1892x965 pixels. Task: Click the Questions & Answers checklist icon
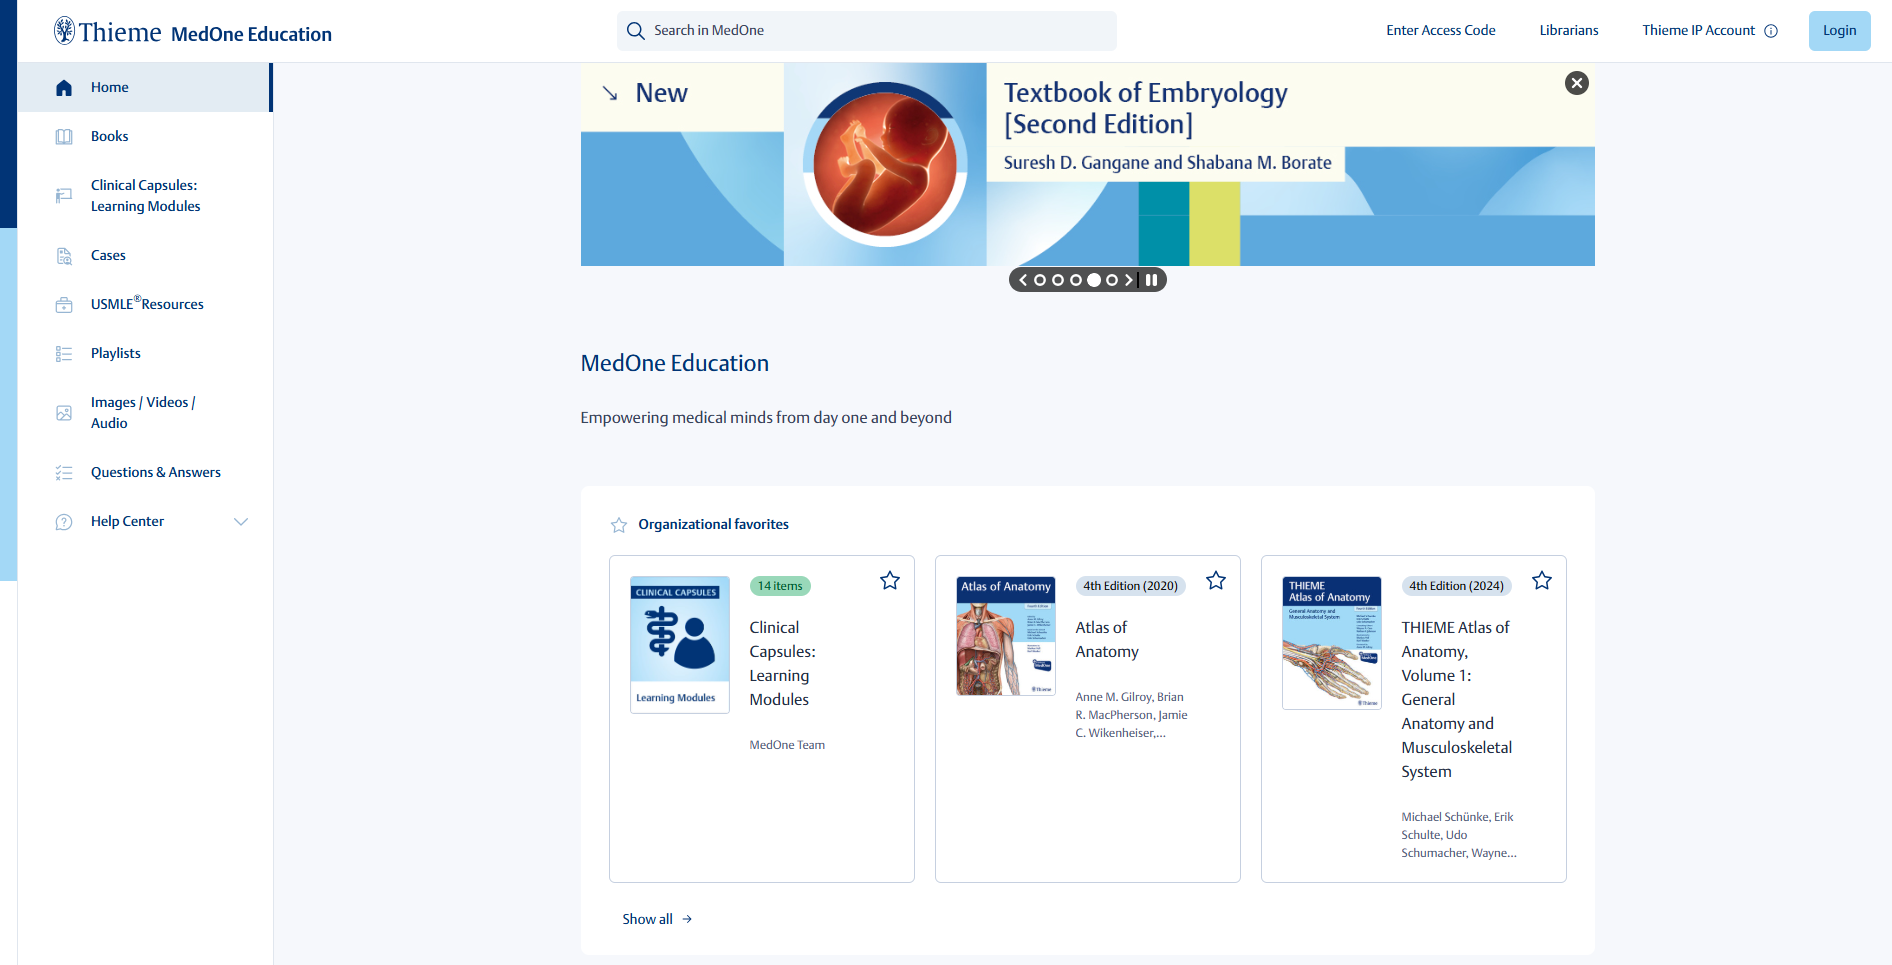click(64, 472)
